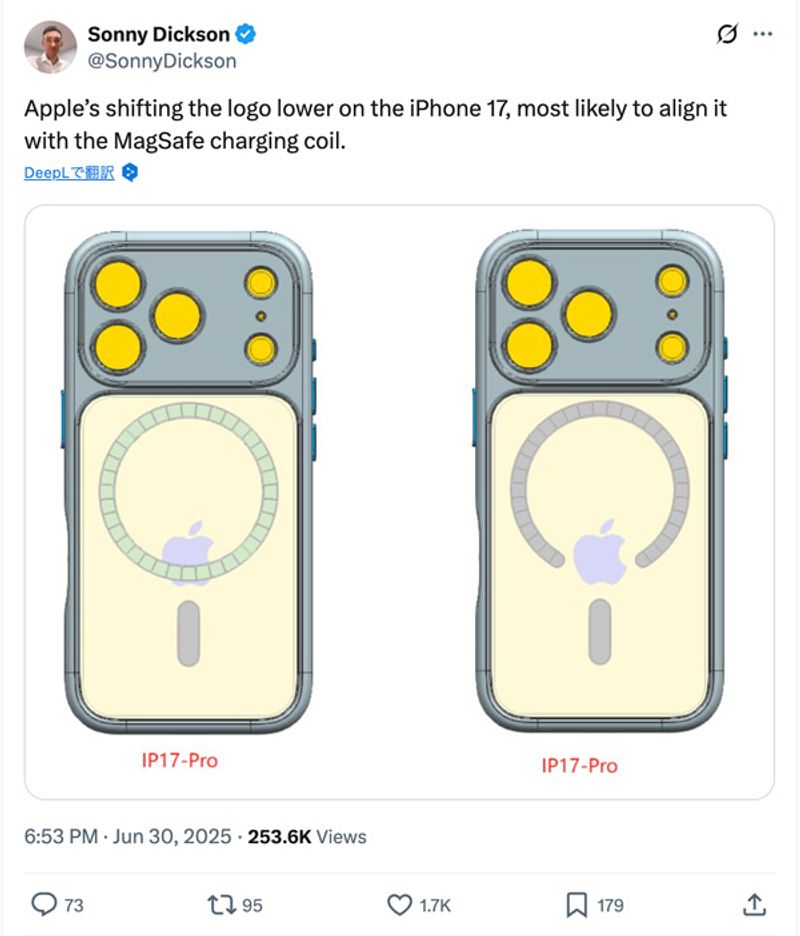Click the repost arrows icon
The width and height of the screenshot is (800, 936).
click(220, 905)
